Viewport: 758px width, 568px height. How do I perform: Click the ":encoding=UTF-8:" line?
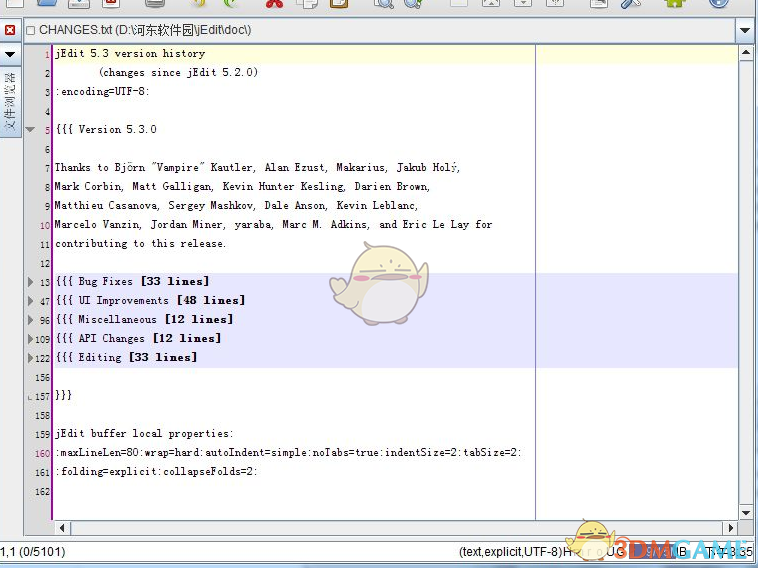pos(102,91)
